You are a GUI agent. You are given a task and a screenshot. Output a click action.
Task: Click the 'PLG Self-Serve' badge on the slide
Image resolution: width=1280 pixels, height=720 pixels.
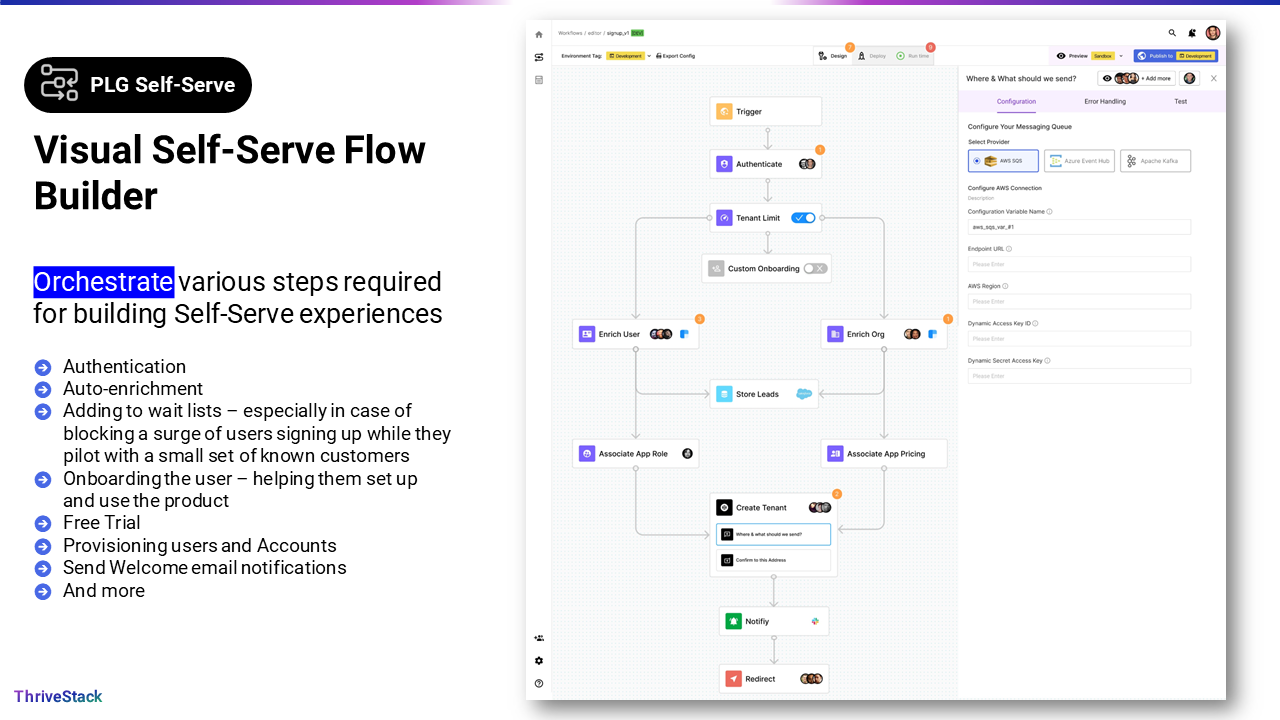coord(138,85)
